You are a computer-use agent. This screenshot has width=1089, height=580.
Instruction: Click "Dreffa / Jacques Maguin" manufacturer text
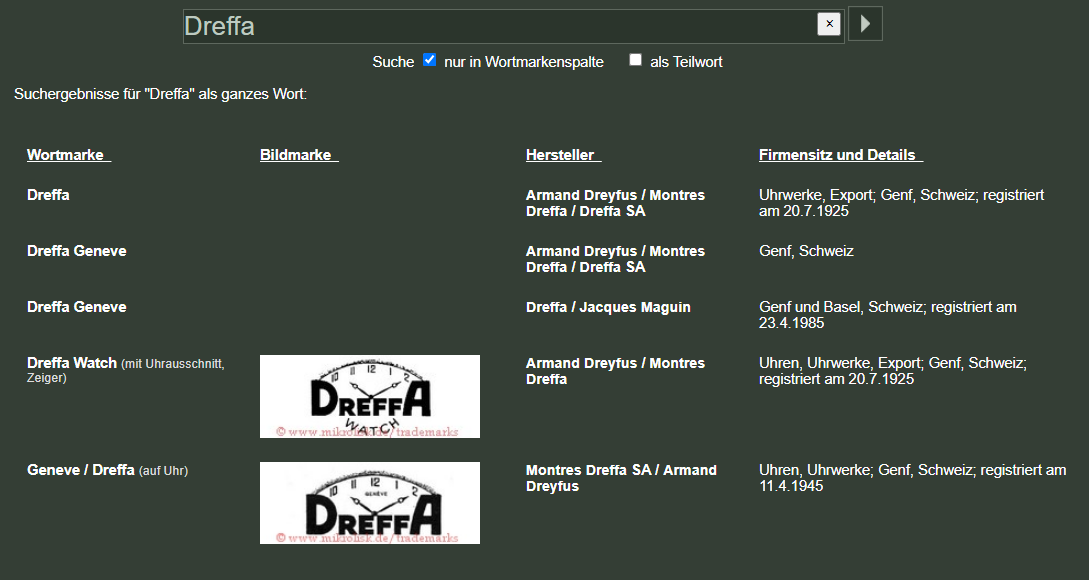tap(608, 307)
